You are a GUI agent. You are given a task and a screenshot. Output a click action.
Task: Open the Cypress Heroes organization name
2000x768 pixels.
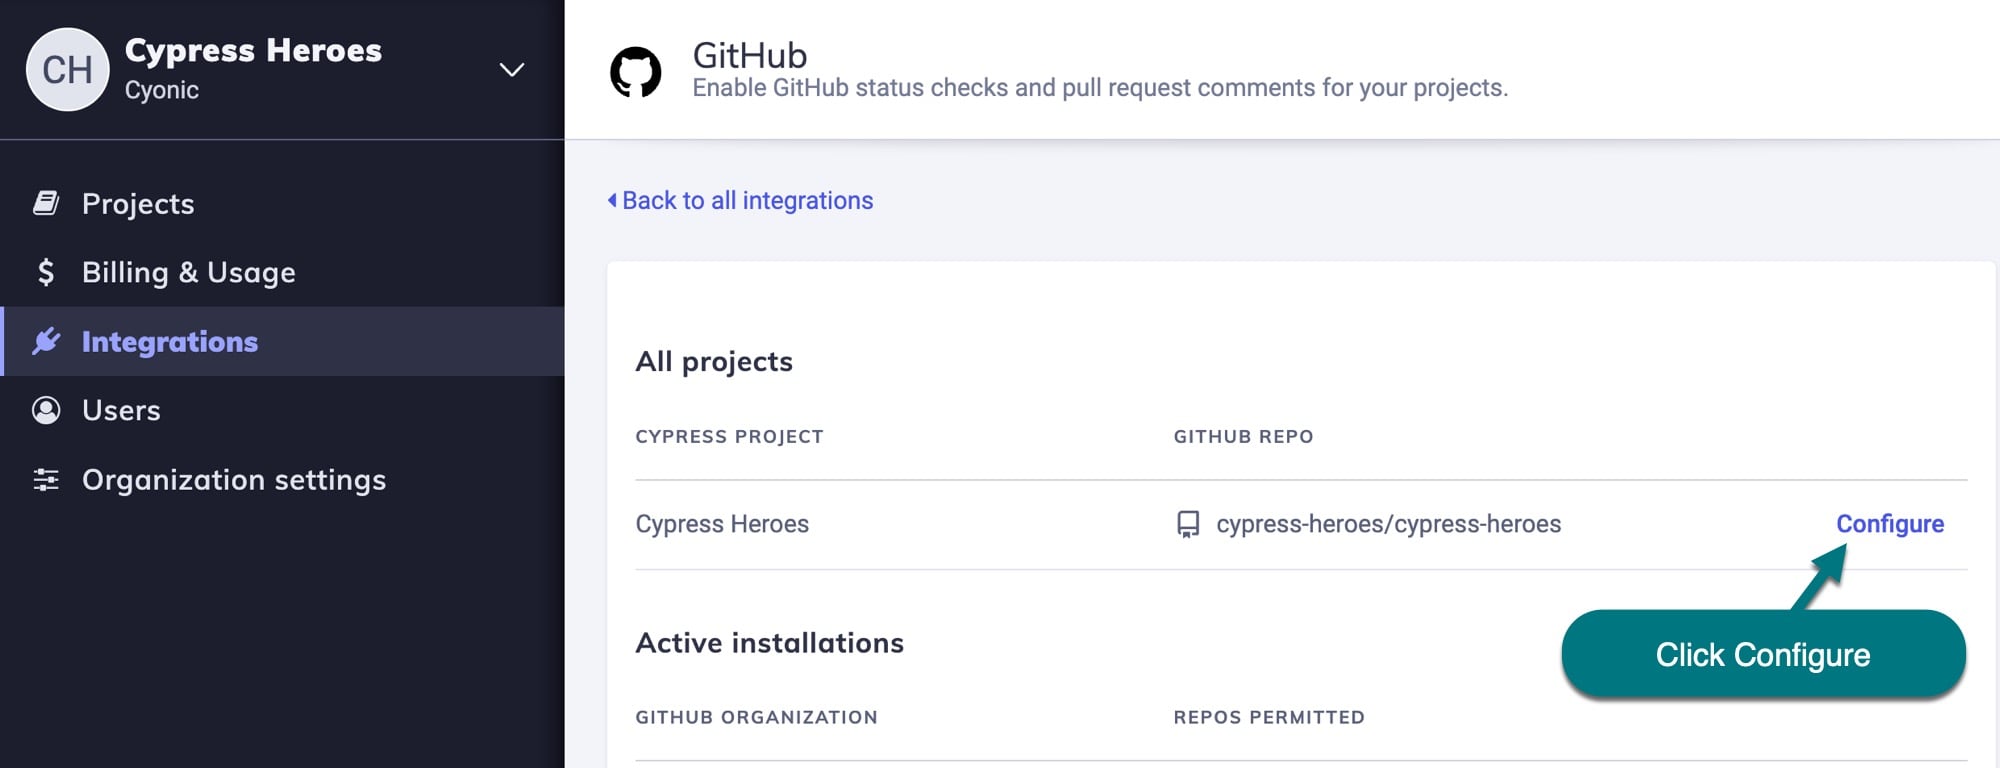(253, 50)
